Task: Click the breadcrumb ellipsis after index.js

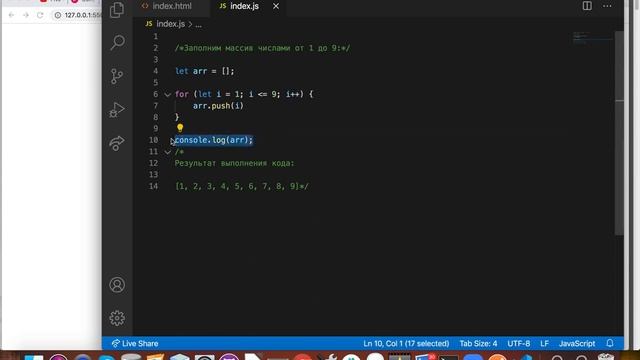Action: tap(198, 24)
